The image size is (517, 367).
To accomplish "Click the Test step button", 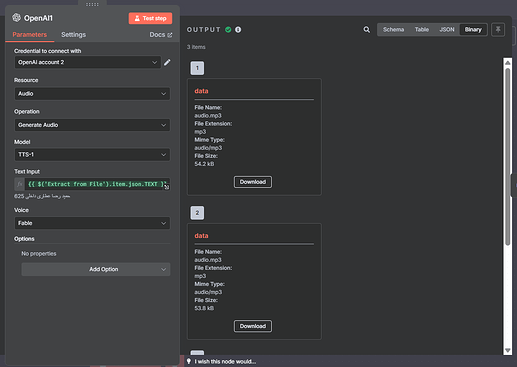I will (x=150, y=18).
